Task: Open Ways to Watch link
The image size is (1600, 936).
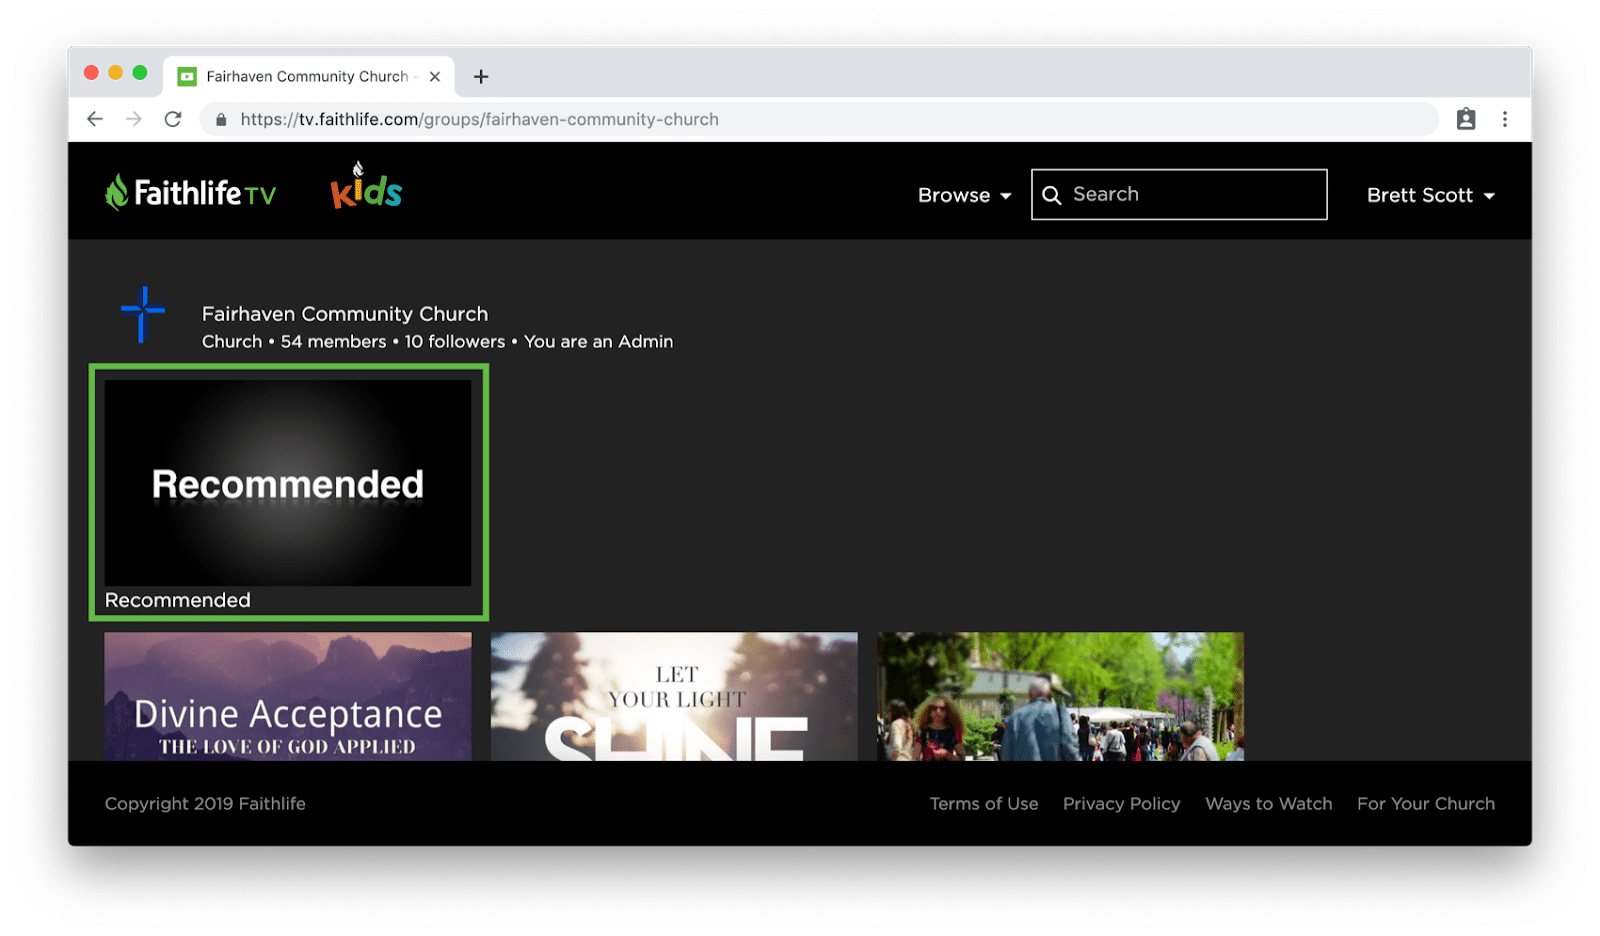Action: point(1268,804)
